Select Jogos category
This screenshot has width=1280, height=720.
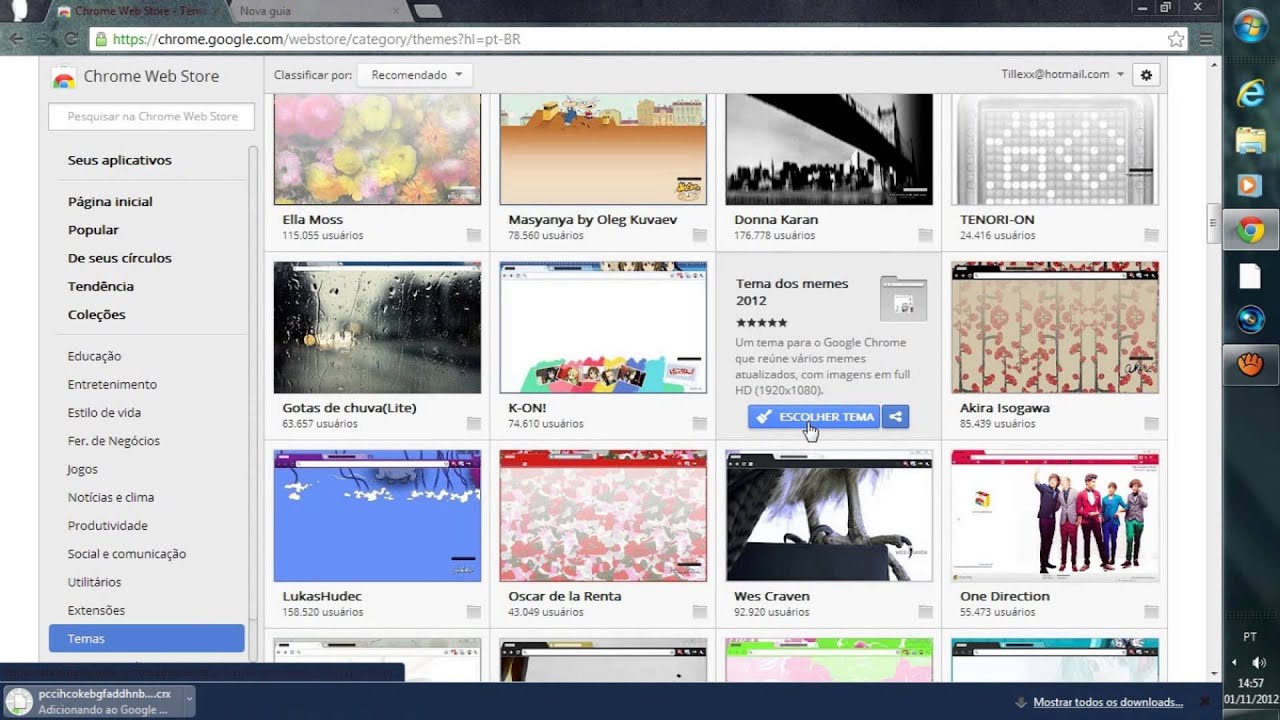(83, 469)
